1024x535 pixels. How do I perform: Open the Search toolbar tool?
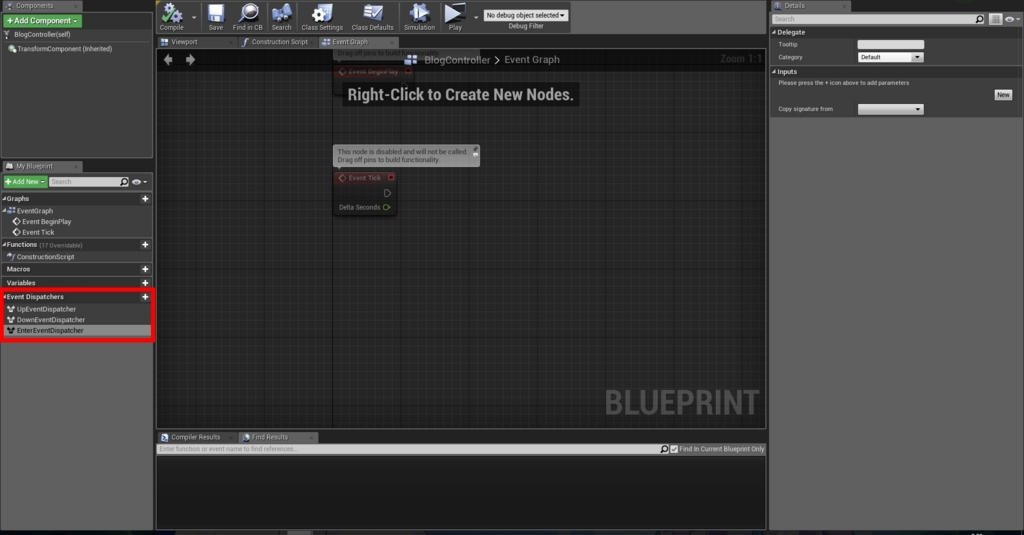281,17
